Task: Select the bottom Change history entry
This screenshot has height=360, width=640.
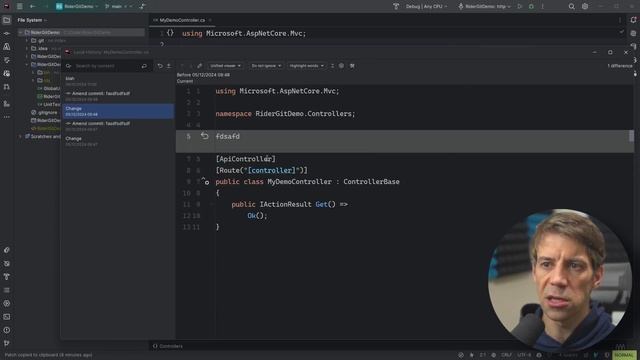Action: pos(118,141)
